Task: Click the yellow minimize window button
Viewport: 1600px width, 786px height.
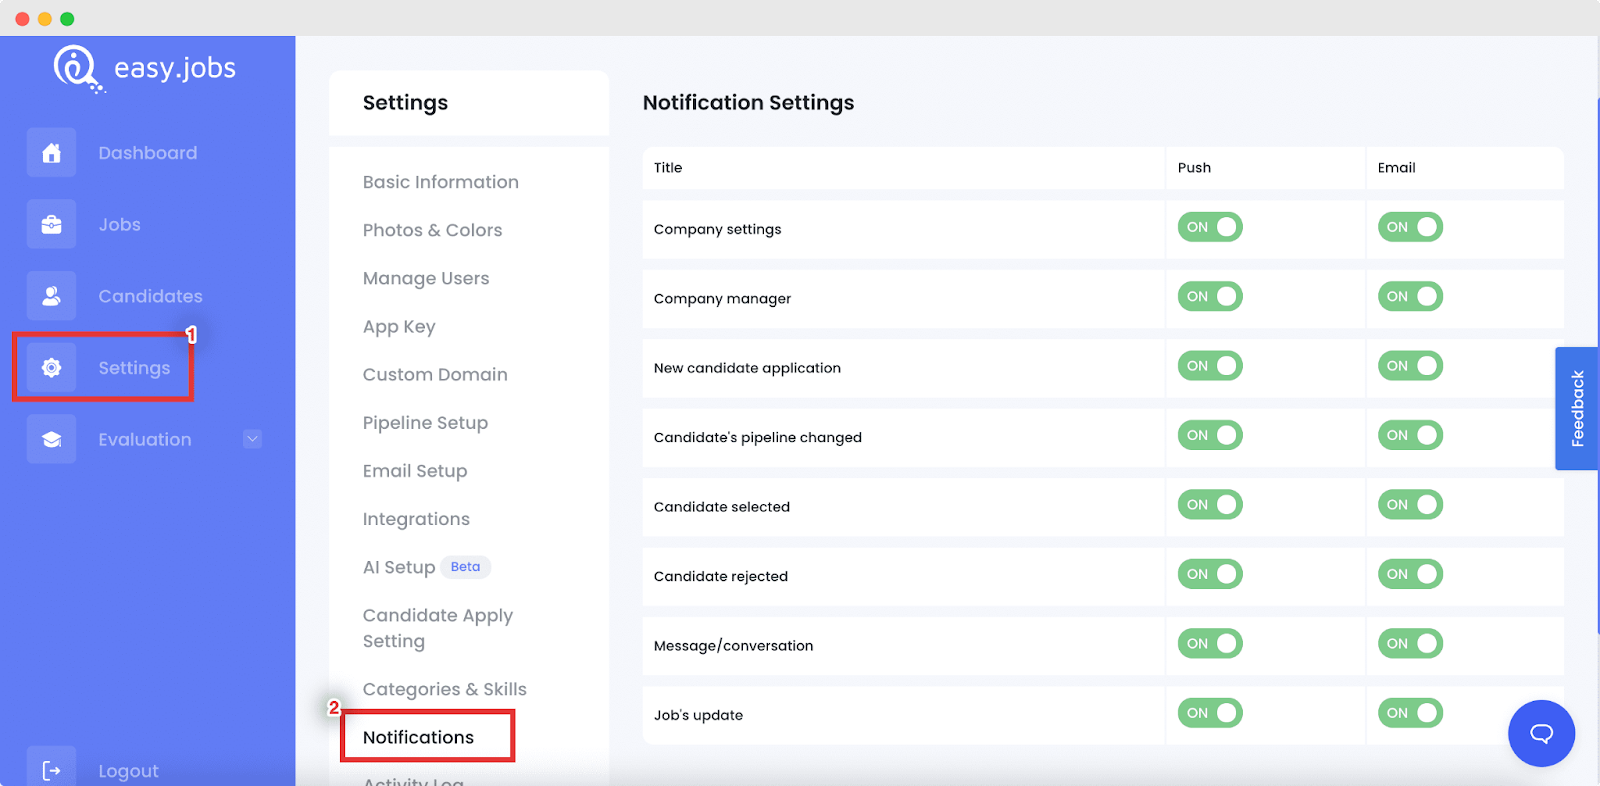Action: (45, 19)
